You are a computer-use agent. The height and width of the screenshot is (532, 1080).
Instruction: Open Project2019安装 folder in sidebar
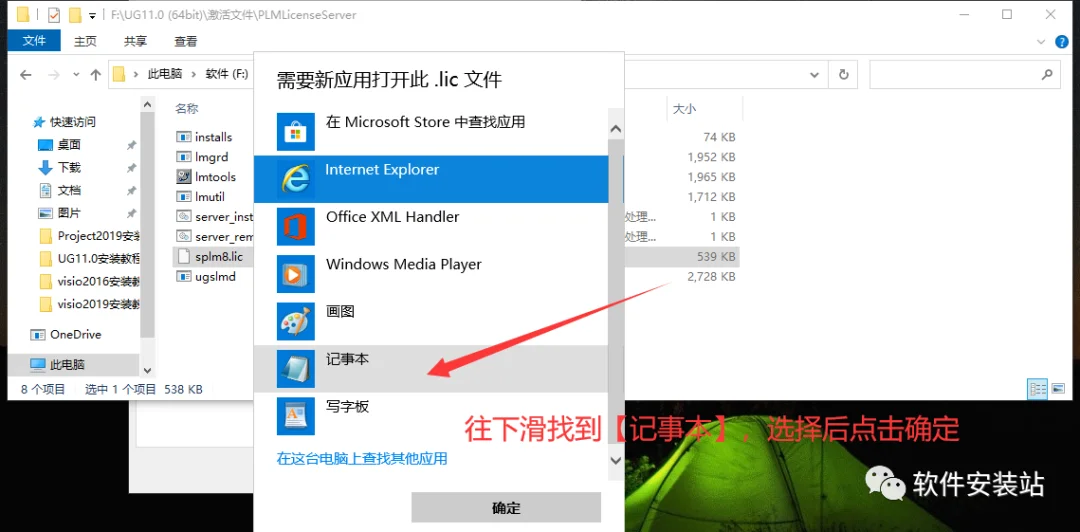[90, 236]
